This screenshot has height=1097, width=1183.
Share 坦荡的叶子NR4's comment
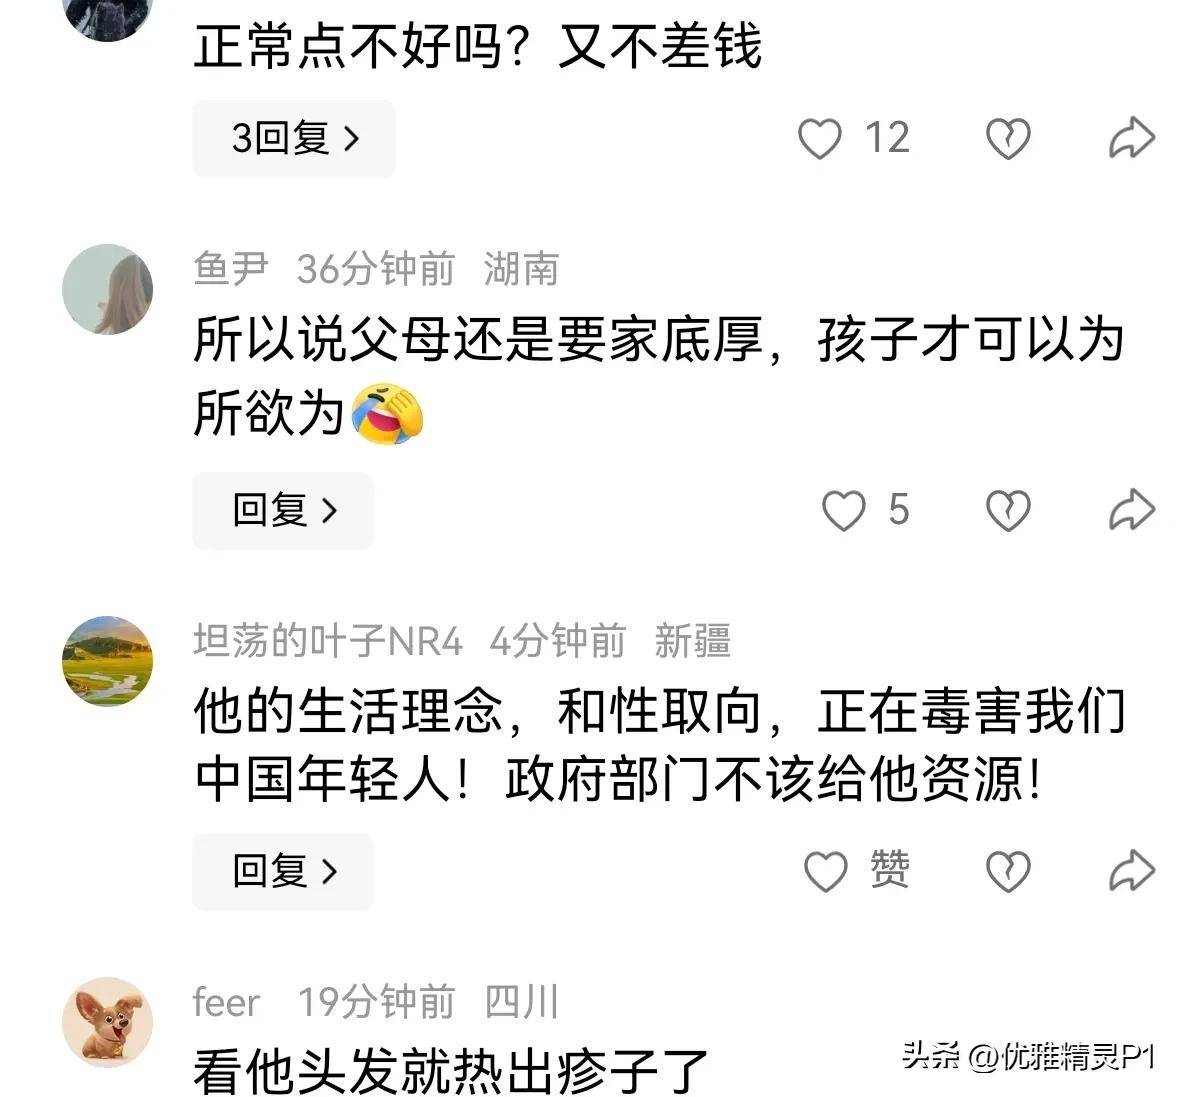point(1132,871)
